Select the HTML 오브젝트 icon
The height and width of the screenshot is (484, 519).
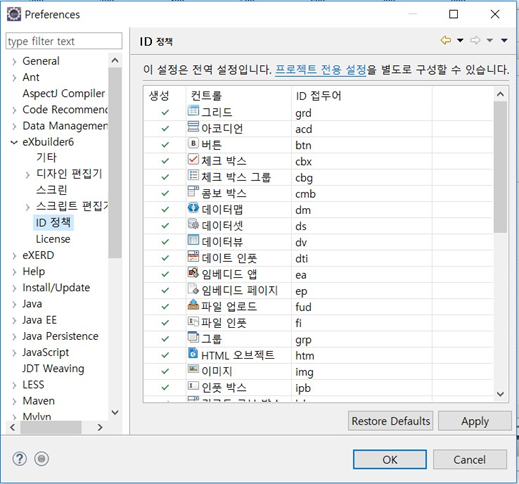pyautogui.click(x=193, y=353)
